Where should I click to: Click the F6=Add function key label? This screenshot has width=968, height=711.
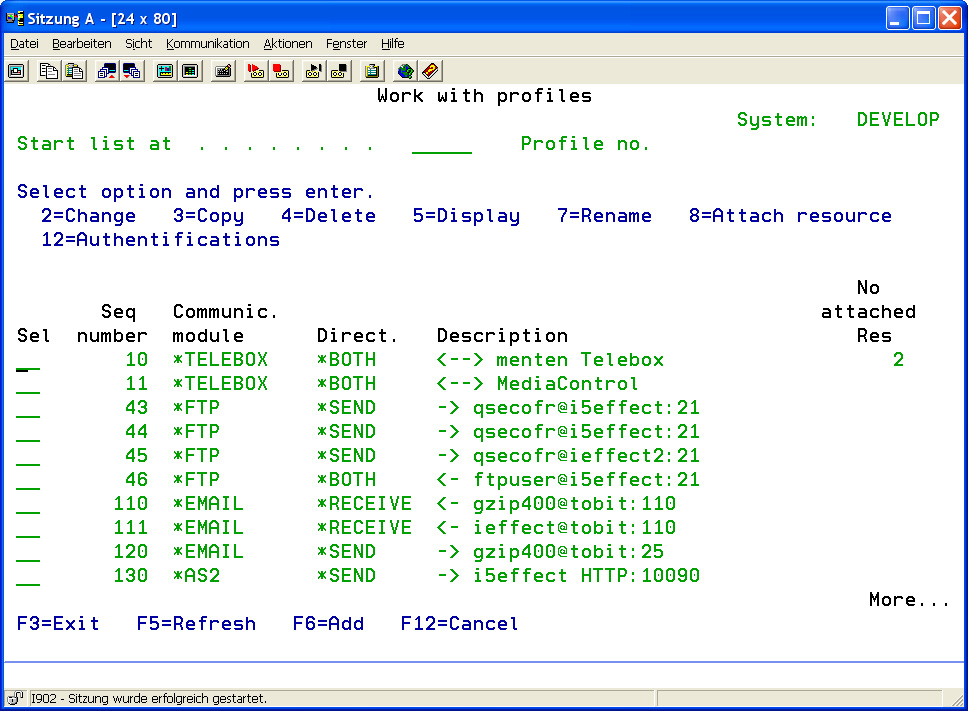click(x=328, y=624)
